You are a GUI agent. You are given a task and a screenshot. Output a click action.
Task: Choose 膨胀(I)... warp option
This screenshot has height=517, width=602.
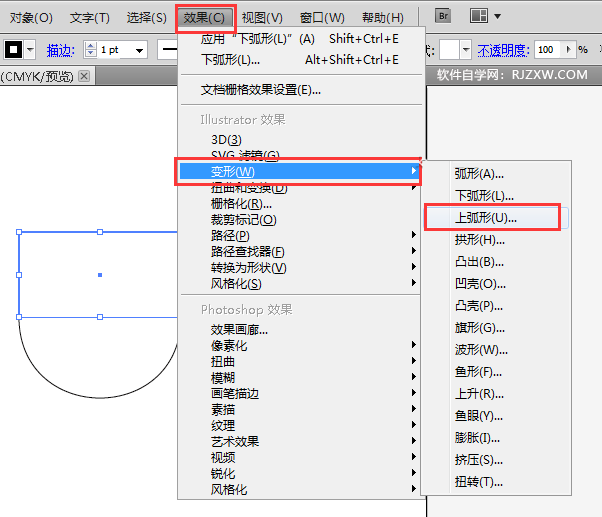pos(496,438)
